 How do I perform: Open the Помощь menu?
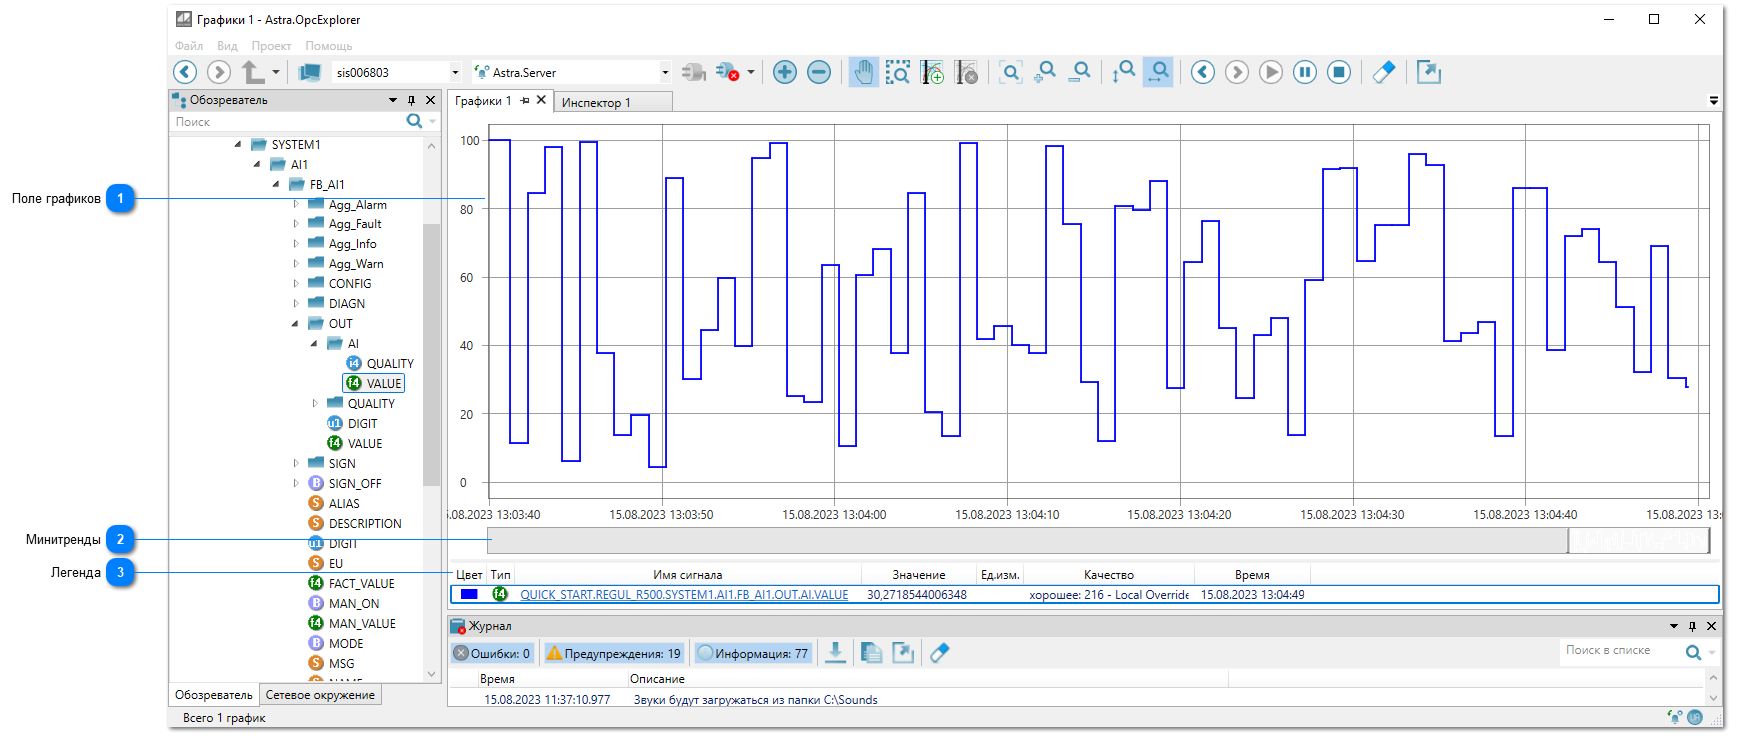(329, 46)
